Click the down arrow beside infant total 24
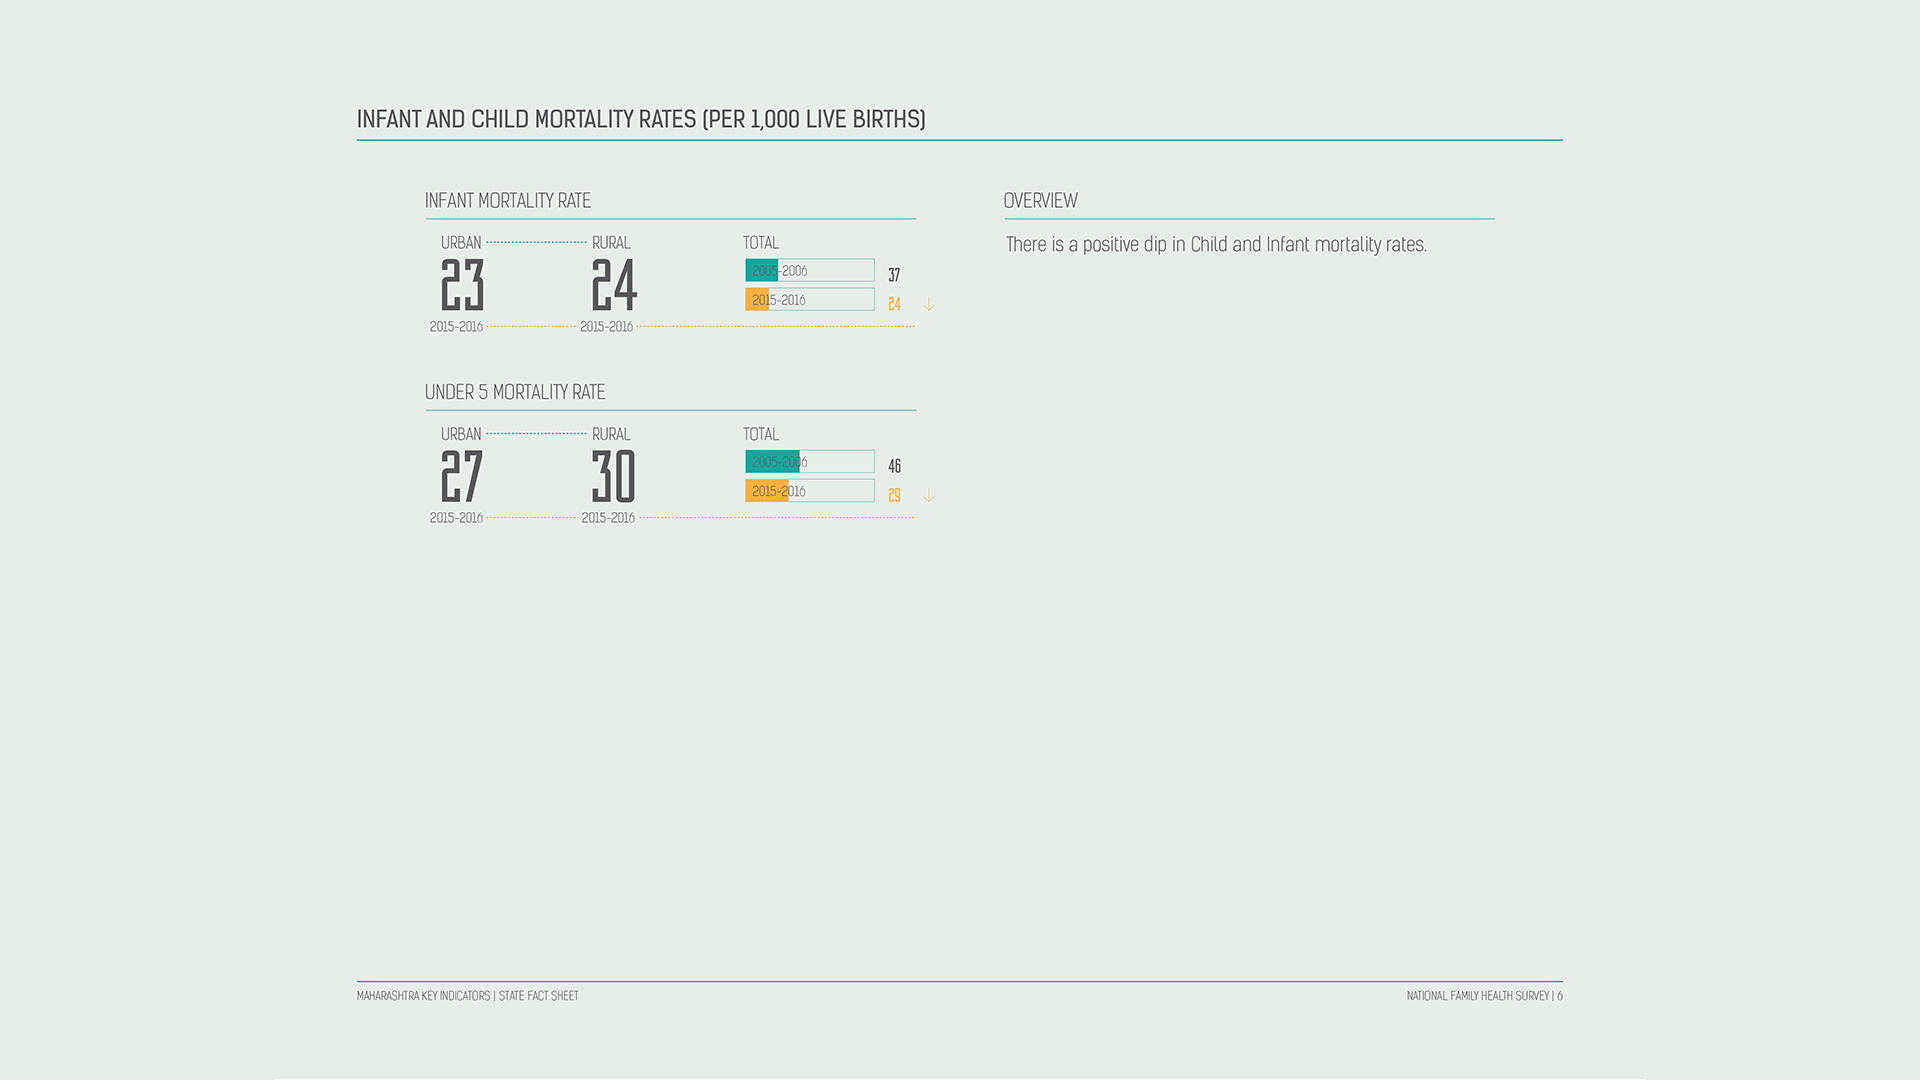 tap(929, 304)
